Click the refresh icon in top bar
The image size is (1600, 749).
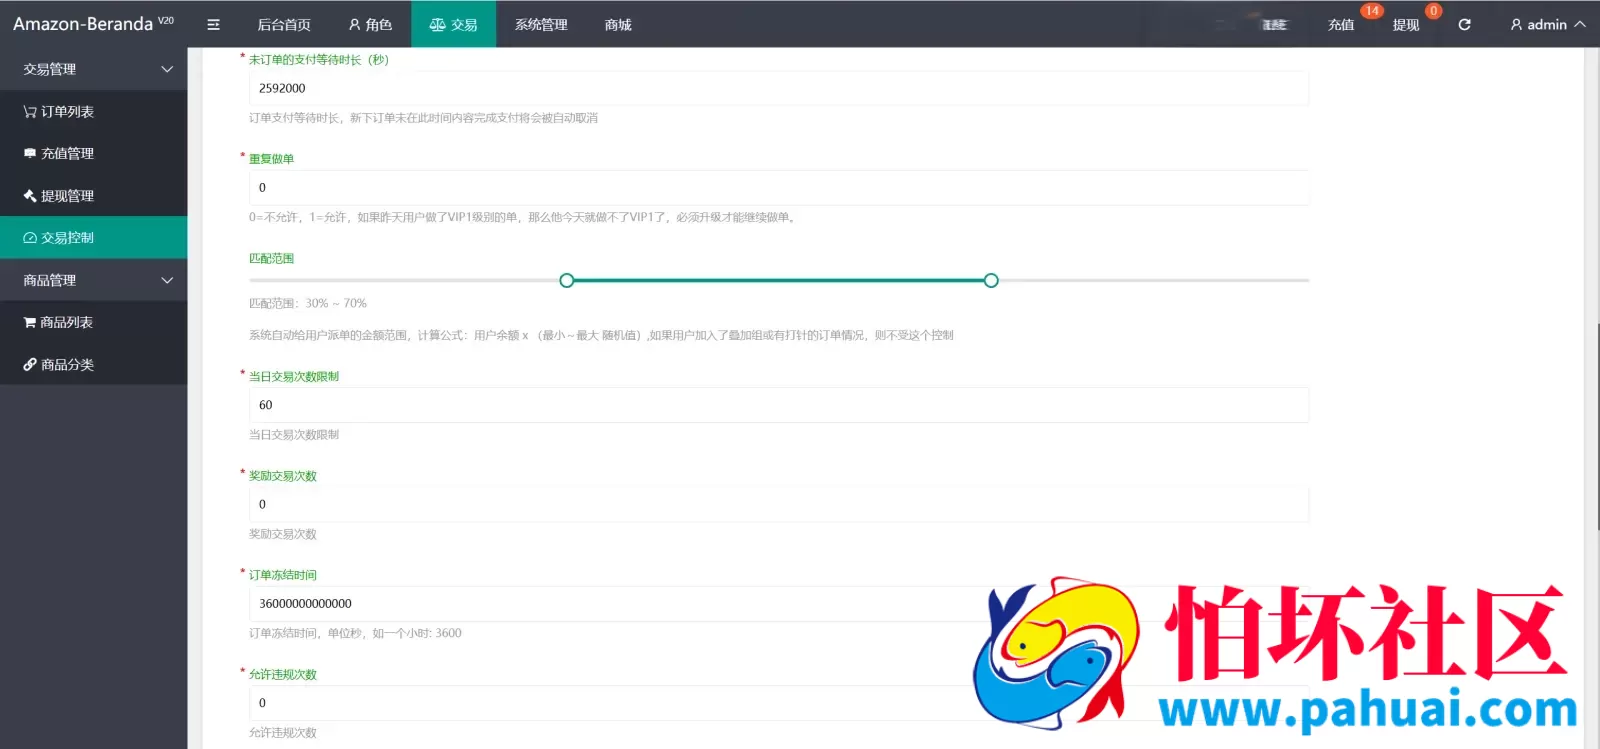click(1464, 25)
